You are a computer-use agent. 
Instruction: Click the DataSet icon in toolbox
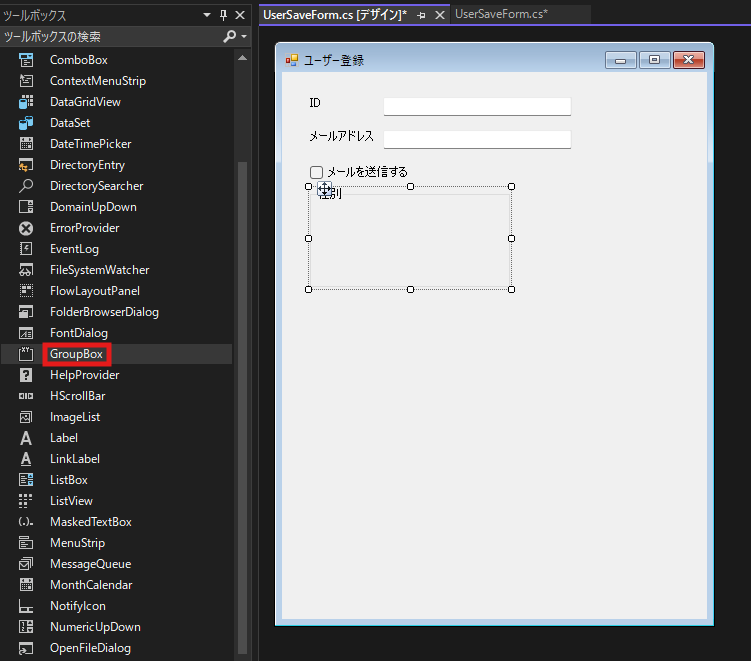(26, 123)
